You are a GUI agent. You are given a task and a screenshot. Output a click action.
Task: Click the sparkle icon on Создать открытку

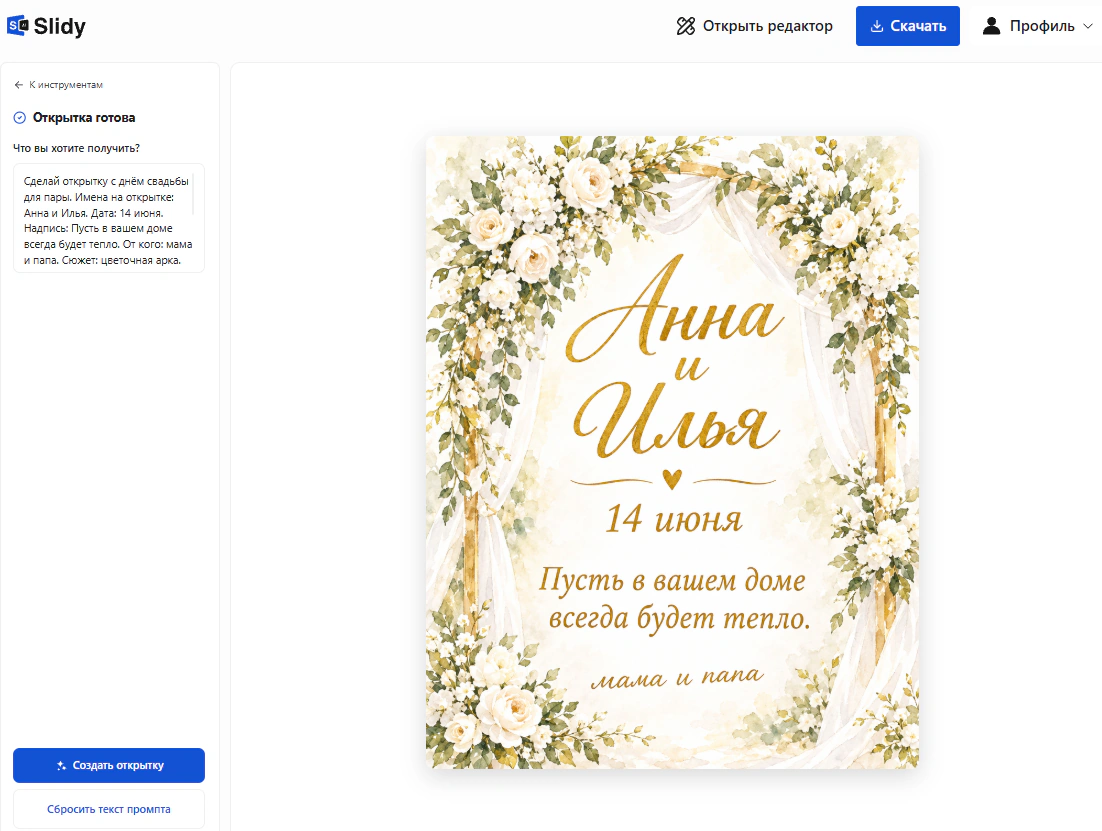tap(61, 766)
